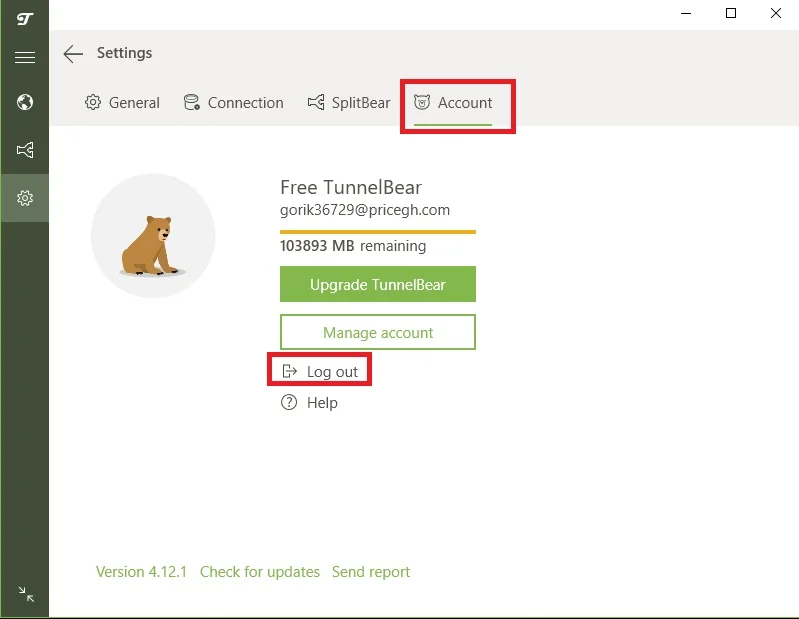Screen dimensions: 799x619
Task: Click the Send report link
Action: click(x=371, y=572)
